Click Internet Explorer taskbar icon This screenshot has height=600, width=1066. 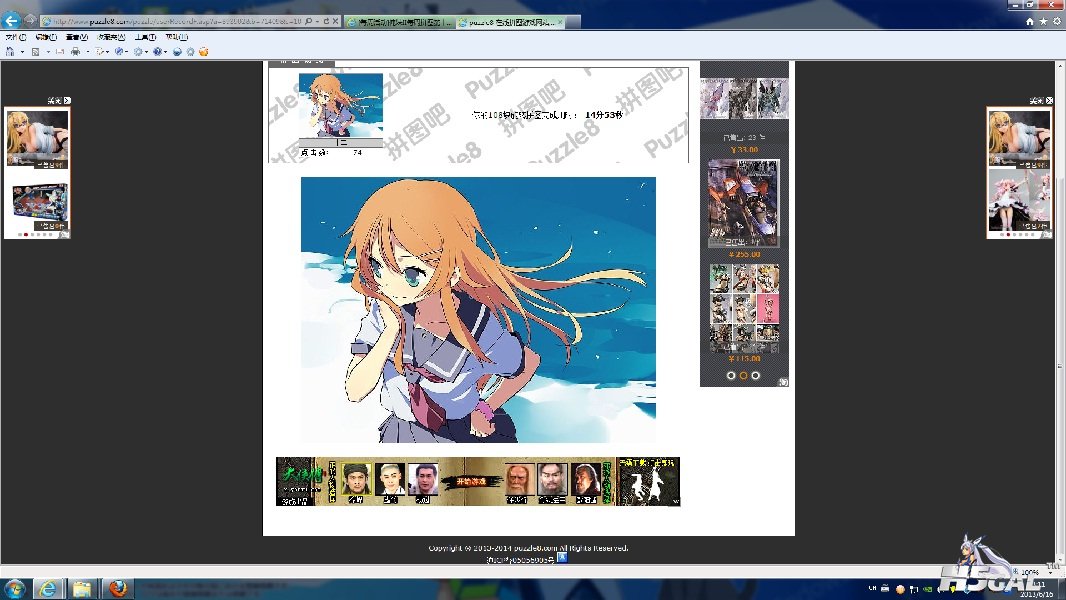[48, 588]
